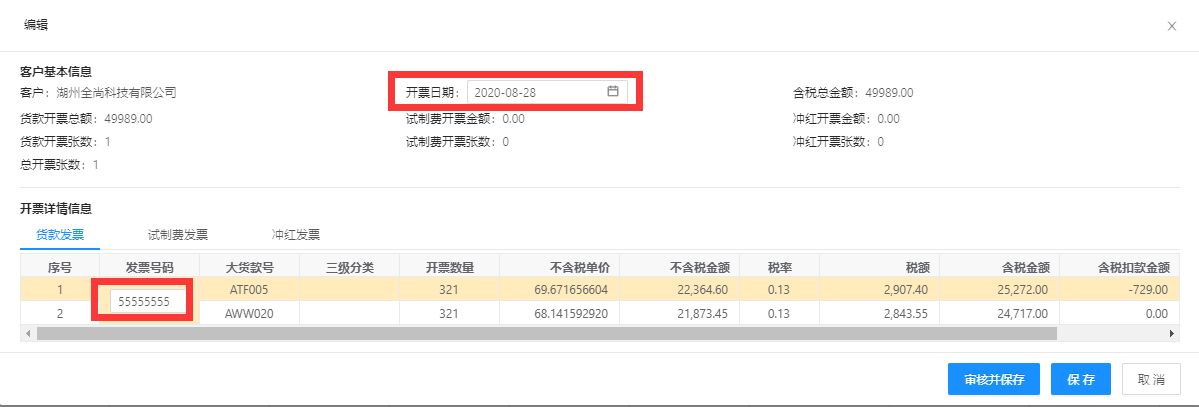Select the row with 大货款号 ATF005
The width and height of the screenshot is (1199, 407).
[249, 289]
